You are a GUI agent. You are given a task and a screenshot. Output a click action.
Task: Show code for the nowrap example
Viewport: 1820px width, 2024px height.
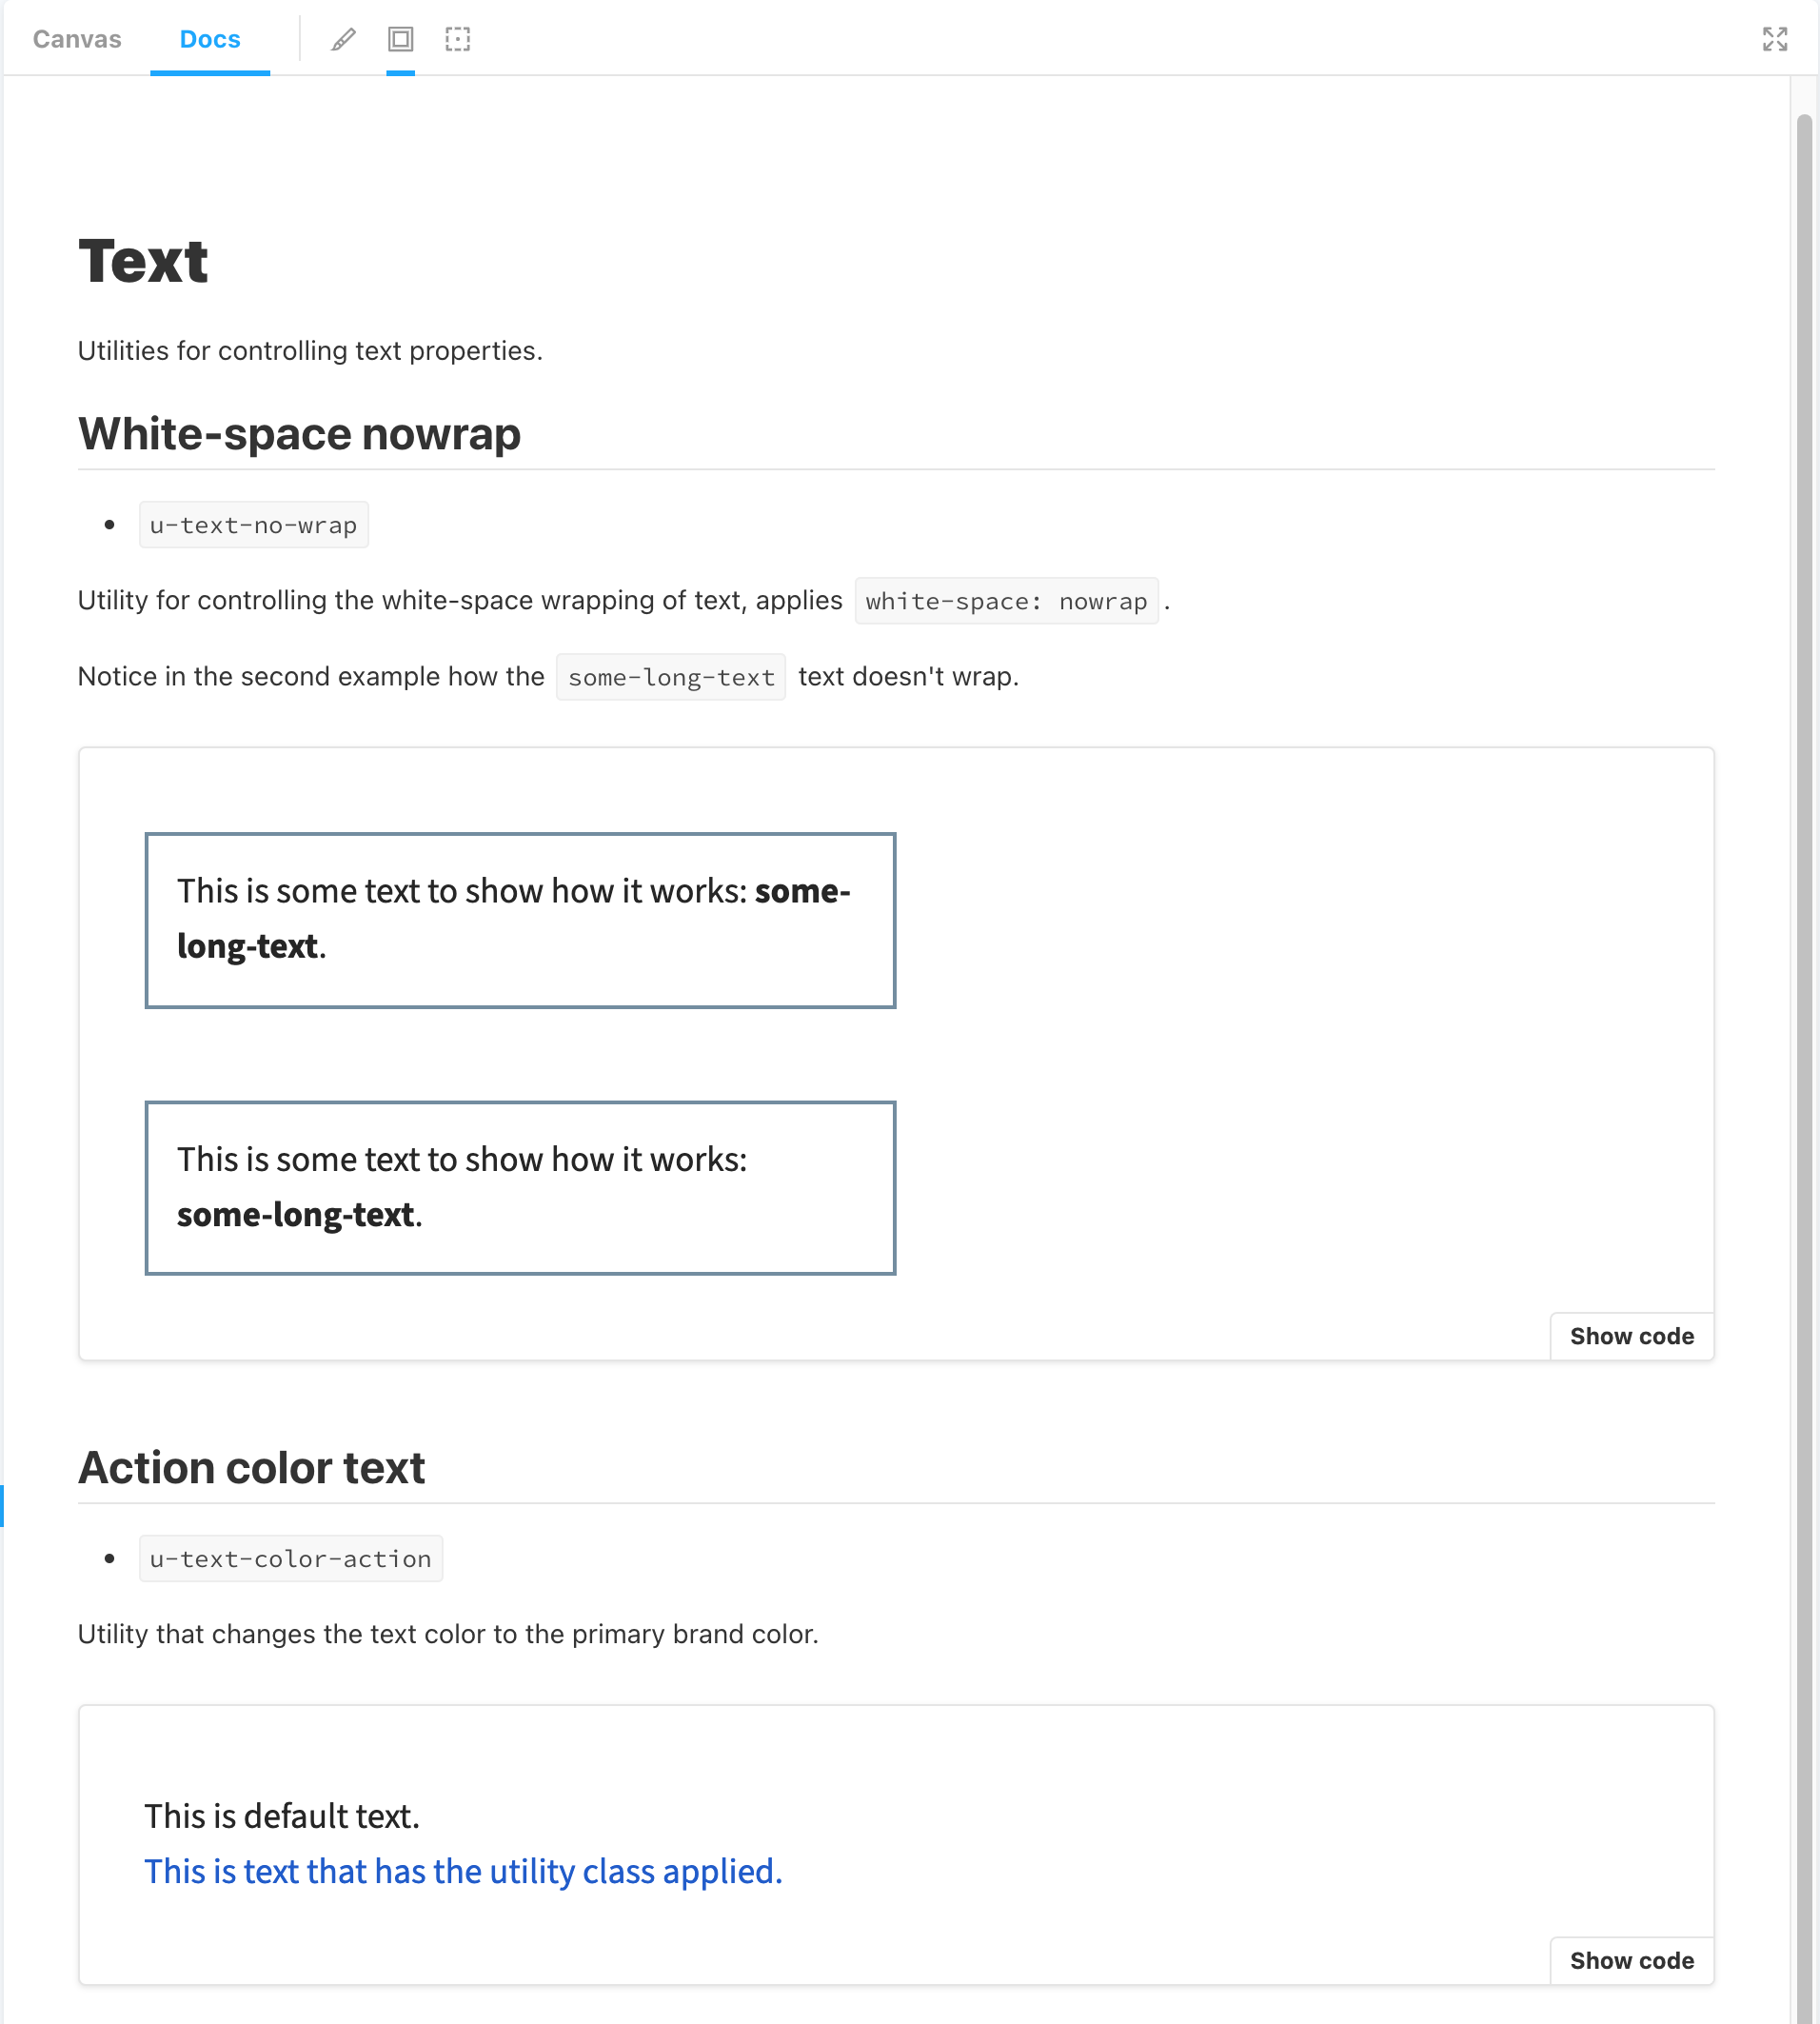(x=1632, y=1336)
